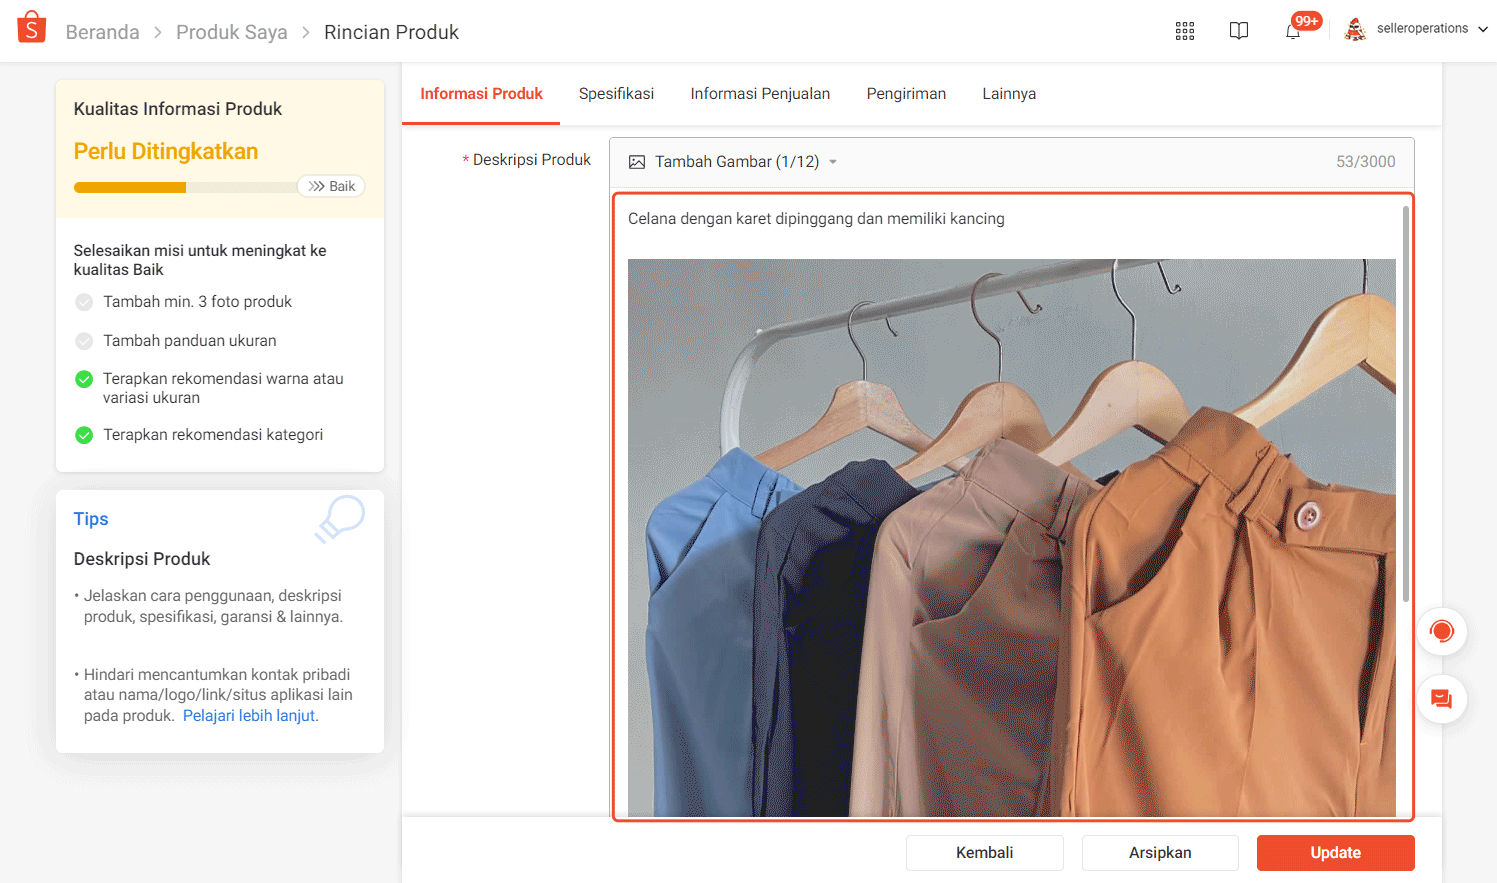Click the Update button
This screenshot has width=1497, height=883.
1335,852
